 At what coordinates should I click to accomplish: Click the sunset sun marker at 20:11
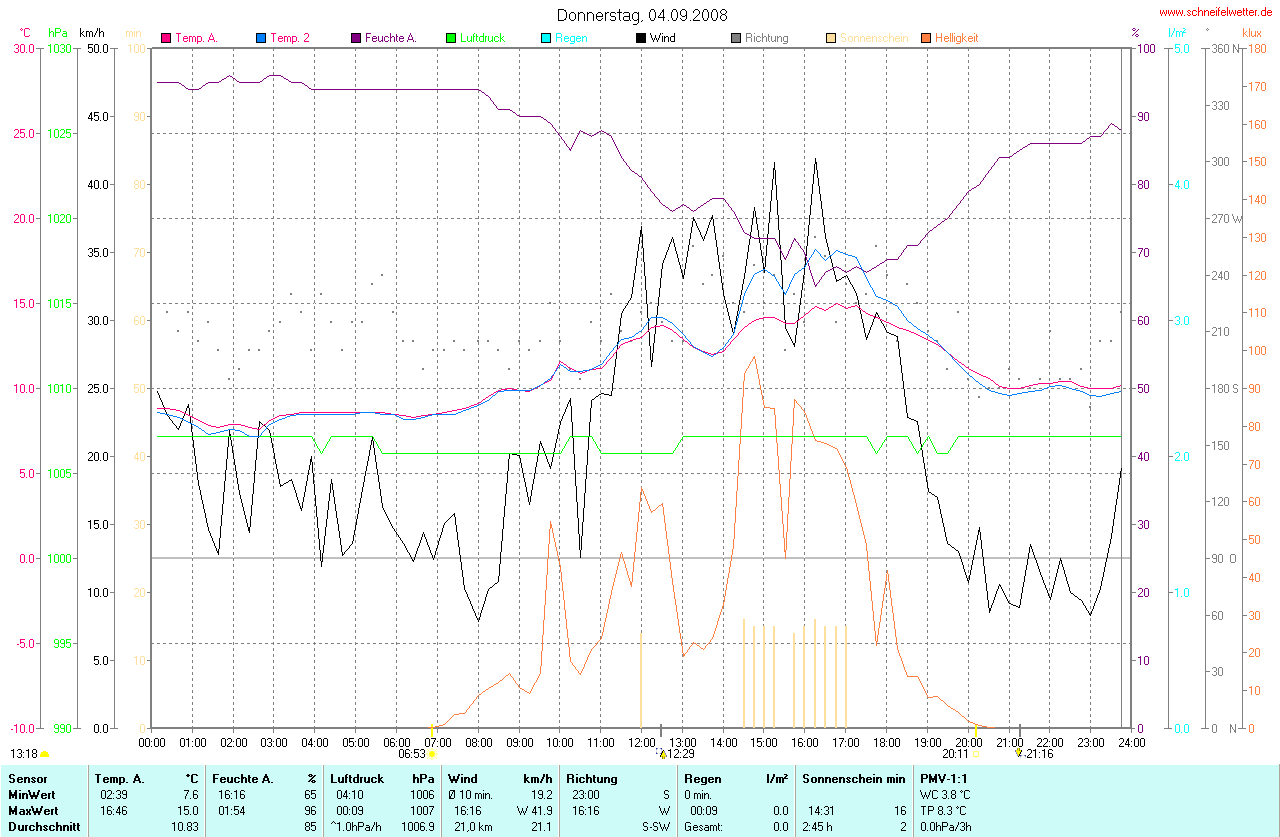coord(976,753)
